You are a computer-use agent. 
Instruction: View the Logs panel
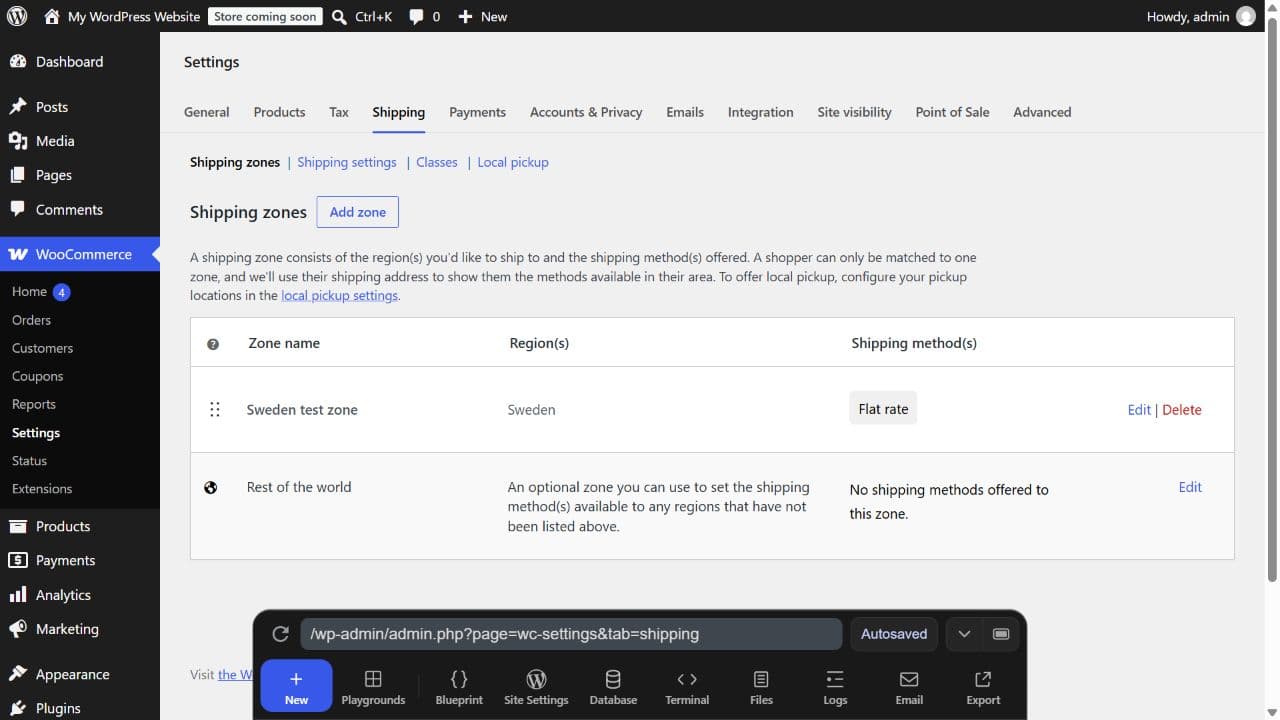click(x=835, y=688)
